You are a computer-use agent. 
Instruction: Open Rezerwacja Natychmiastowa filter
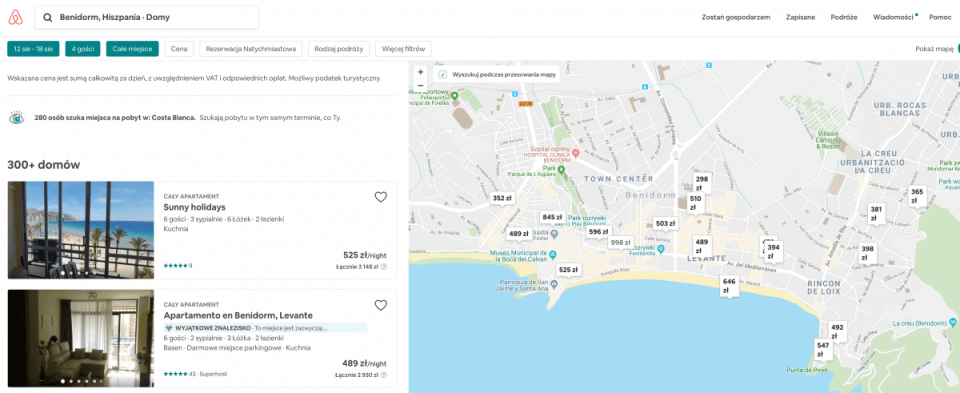pos(251,49)
